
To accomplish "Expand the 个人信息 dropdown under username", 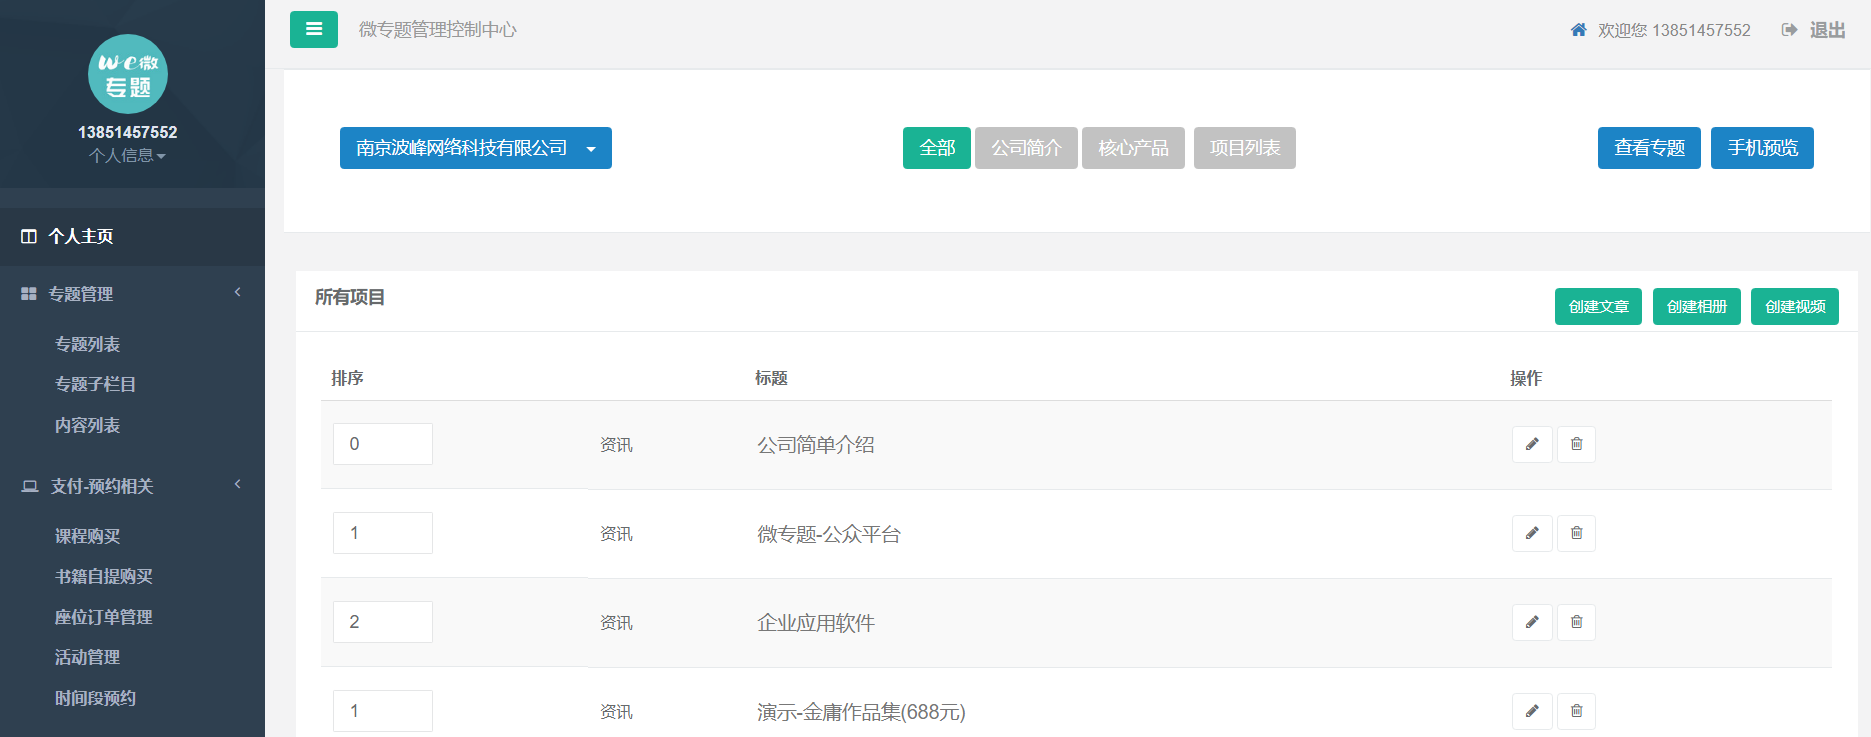I will pos(127,156).
